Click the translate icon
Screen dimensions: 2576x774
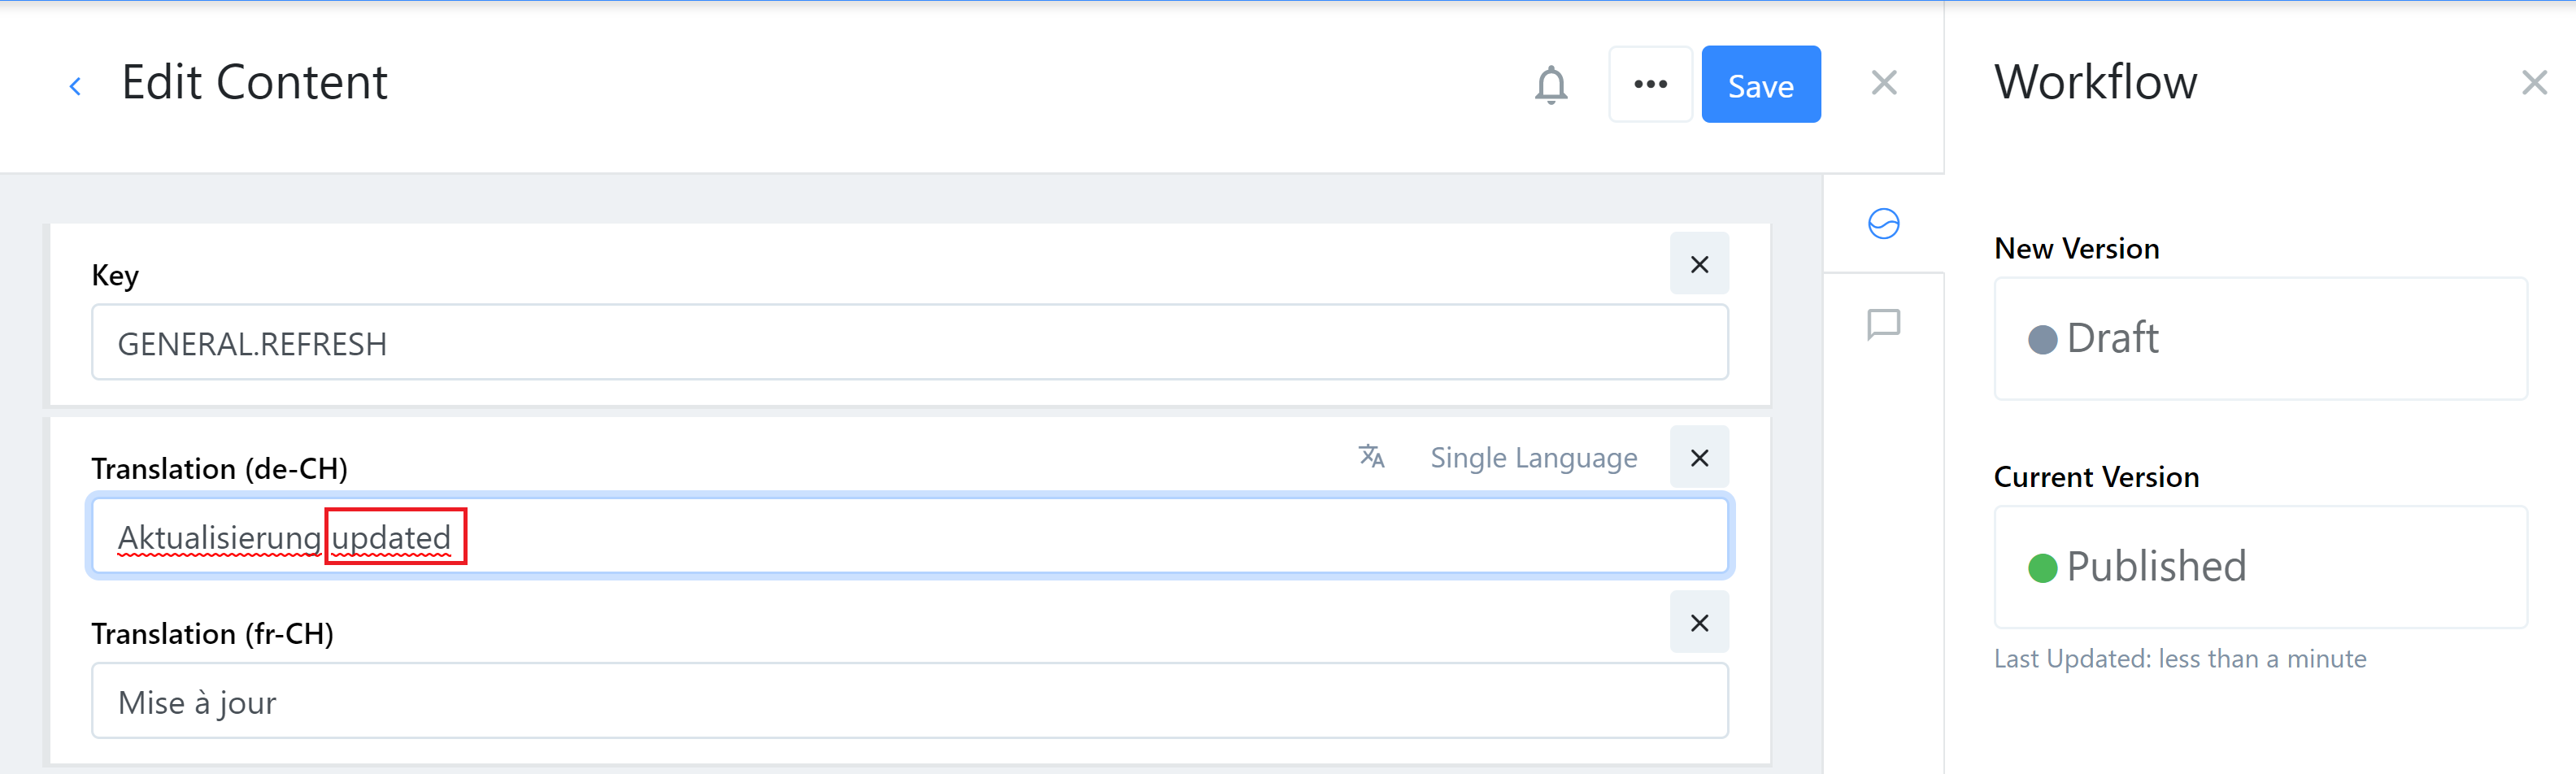[x=1371, y=457]
